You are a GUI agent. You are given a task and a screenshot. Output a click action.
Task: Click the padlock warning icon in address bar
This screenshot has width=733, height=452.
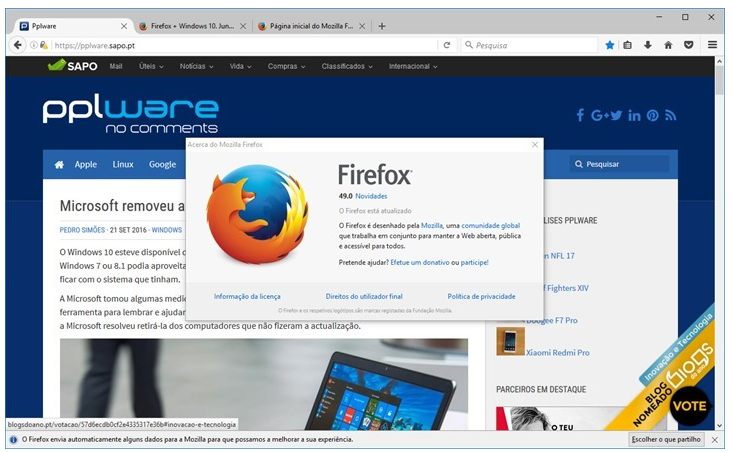tap(43, 45)
